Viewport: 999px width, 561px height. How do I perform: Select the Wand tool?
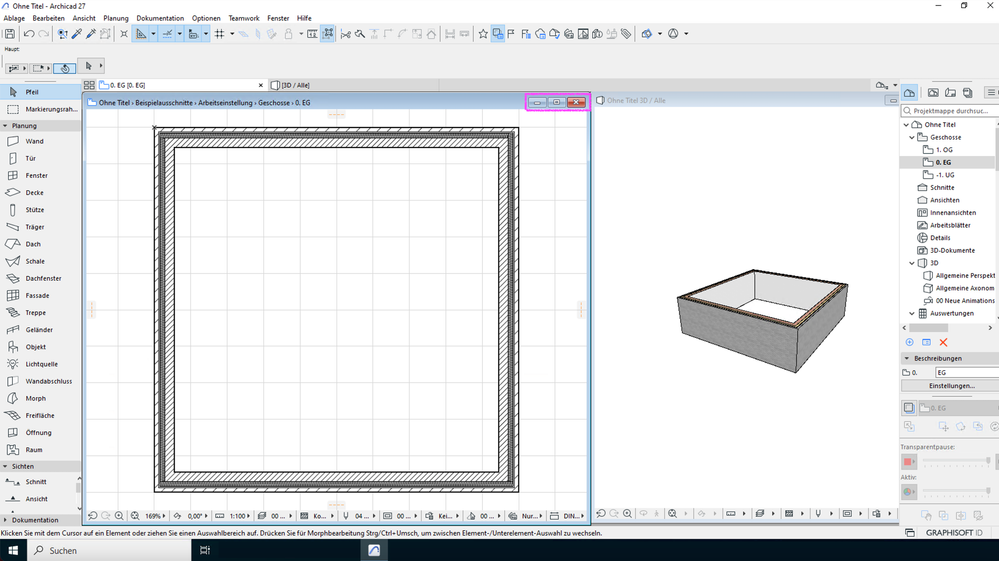[x=34, y=141]
